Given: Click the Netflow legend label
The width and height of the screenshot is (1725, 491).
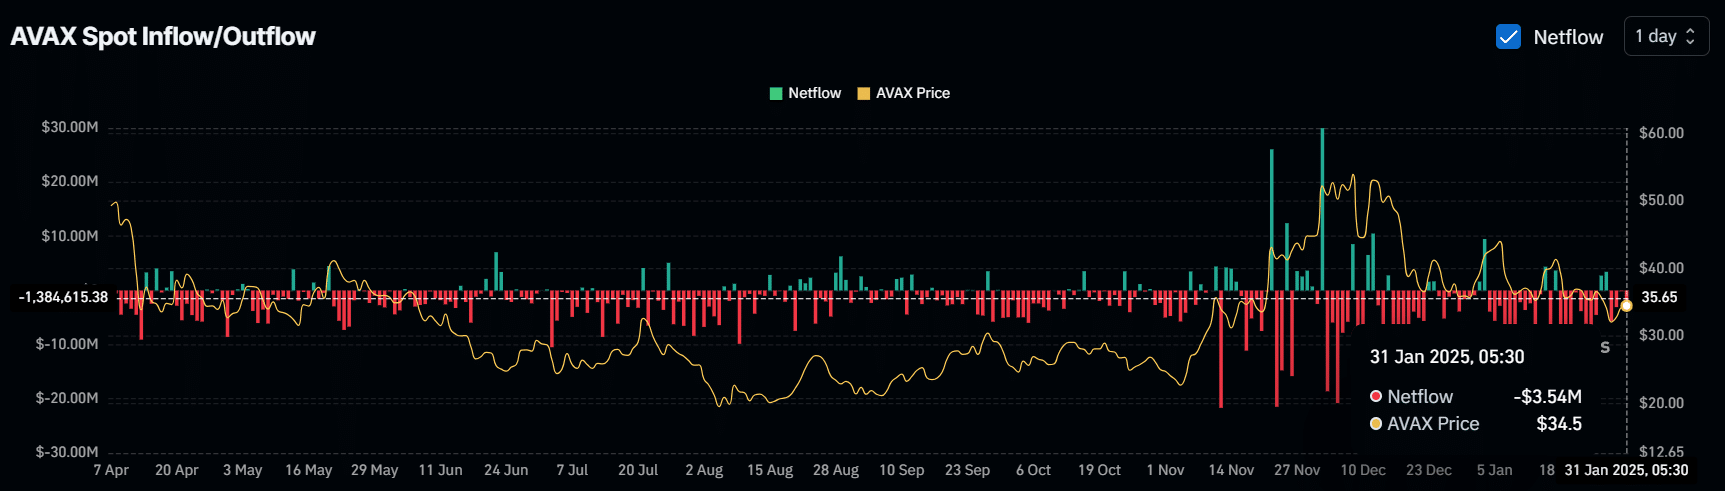Looking at the screenshot, I should 814,93.
